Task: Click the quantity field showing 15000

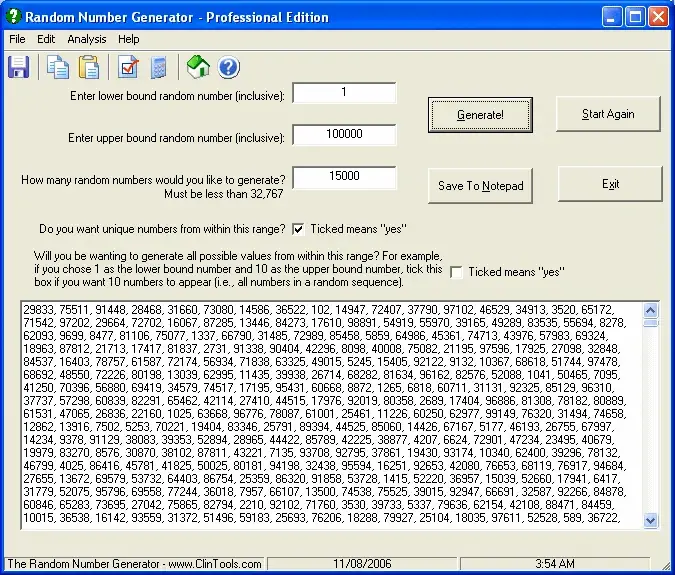Action: (344, 176)
